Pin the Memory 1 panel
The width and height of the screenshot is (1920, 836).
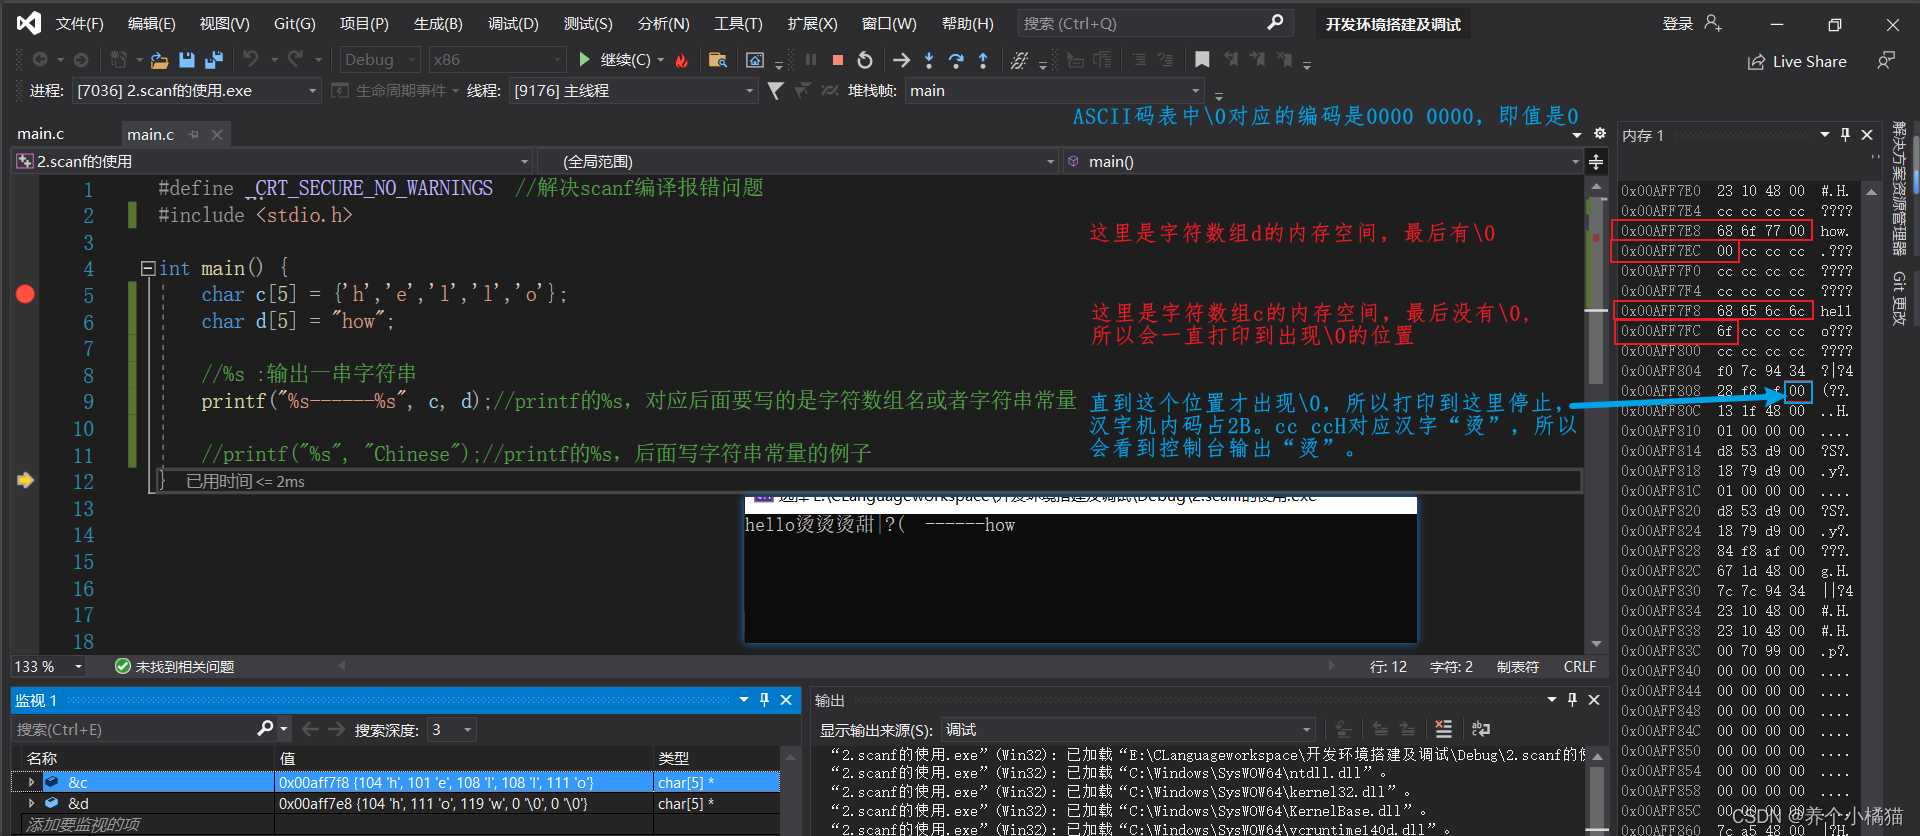1845,135
